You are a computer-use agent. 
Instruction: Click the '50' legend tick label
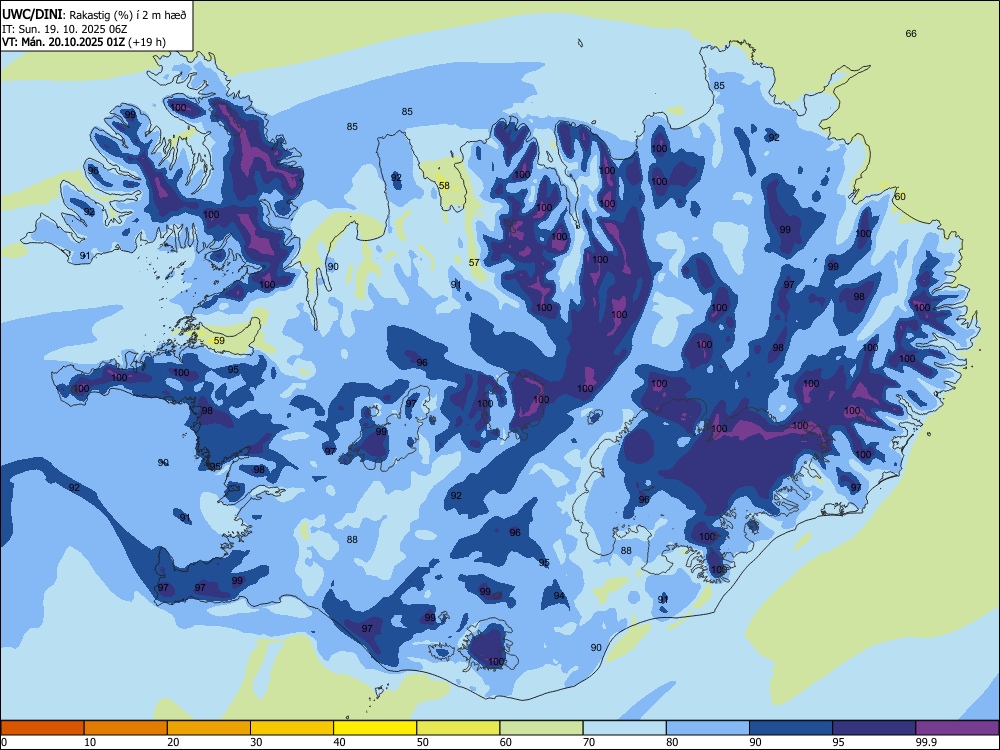(423, 742)
